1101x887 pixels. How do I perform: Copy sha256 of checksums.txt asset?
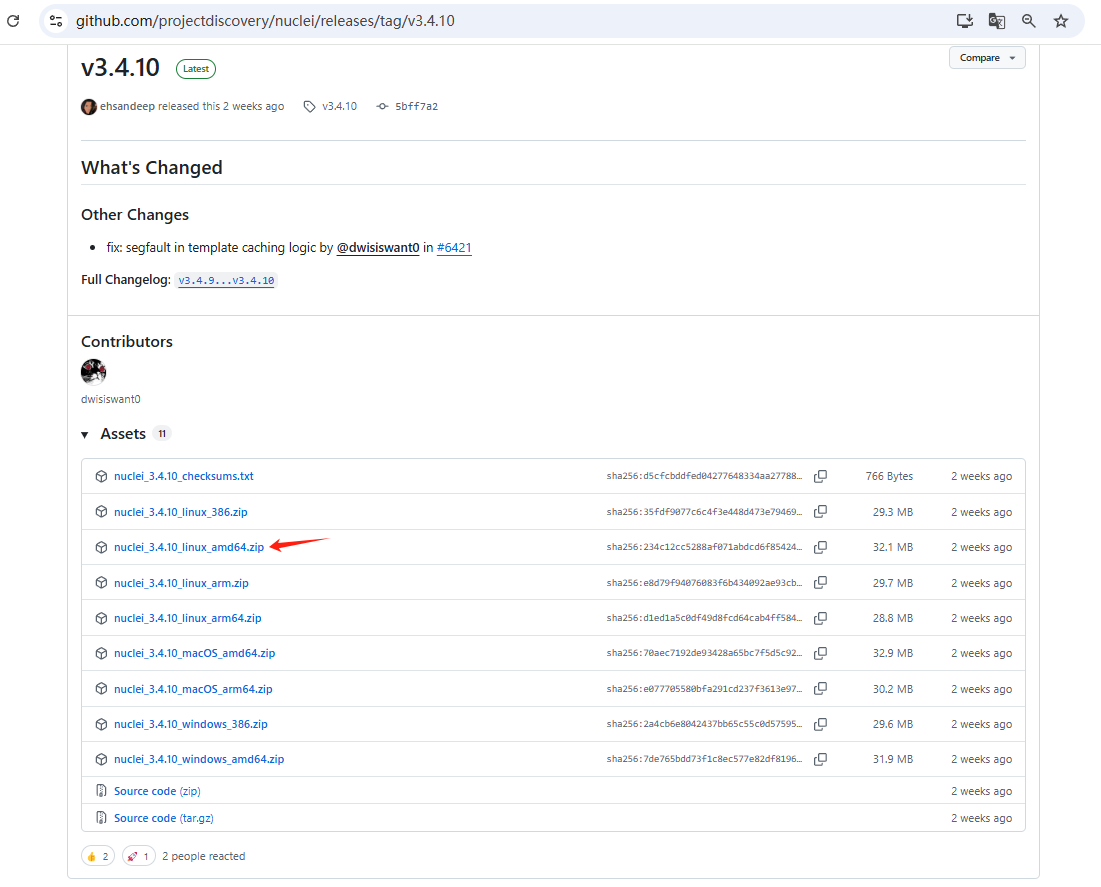point(820,476)
